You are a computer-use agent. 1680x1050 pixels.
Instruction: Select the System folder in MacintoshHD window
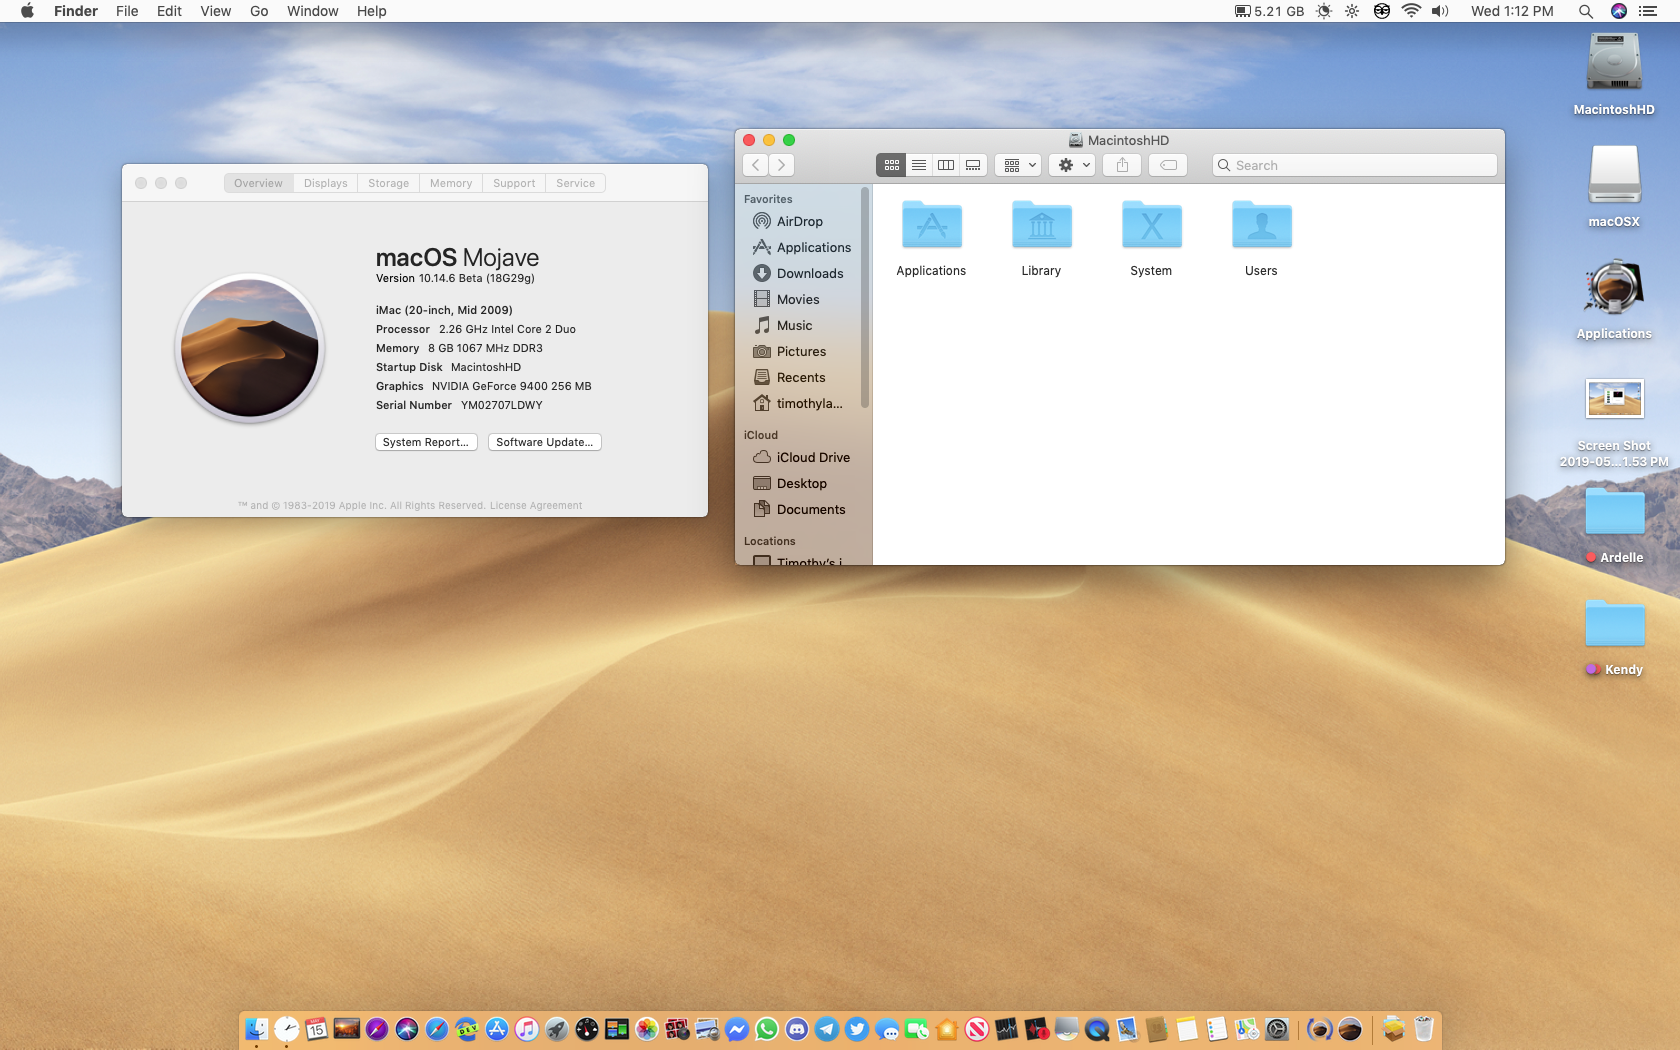[x=1151, y=238]
